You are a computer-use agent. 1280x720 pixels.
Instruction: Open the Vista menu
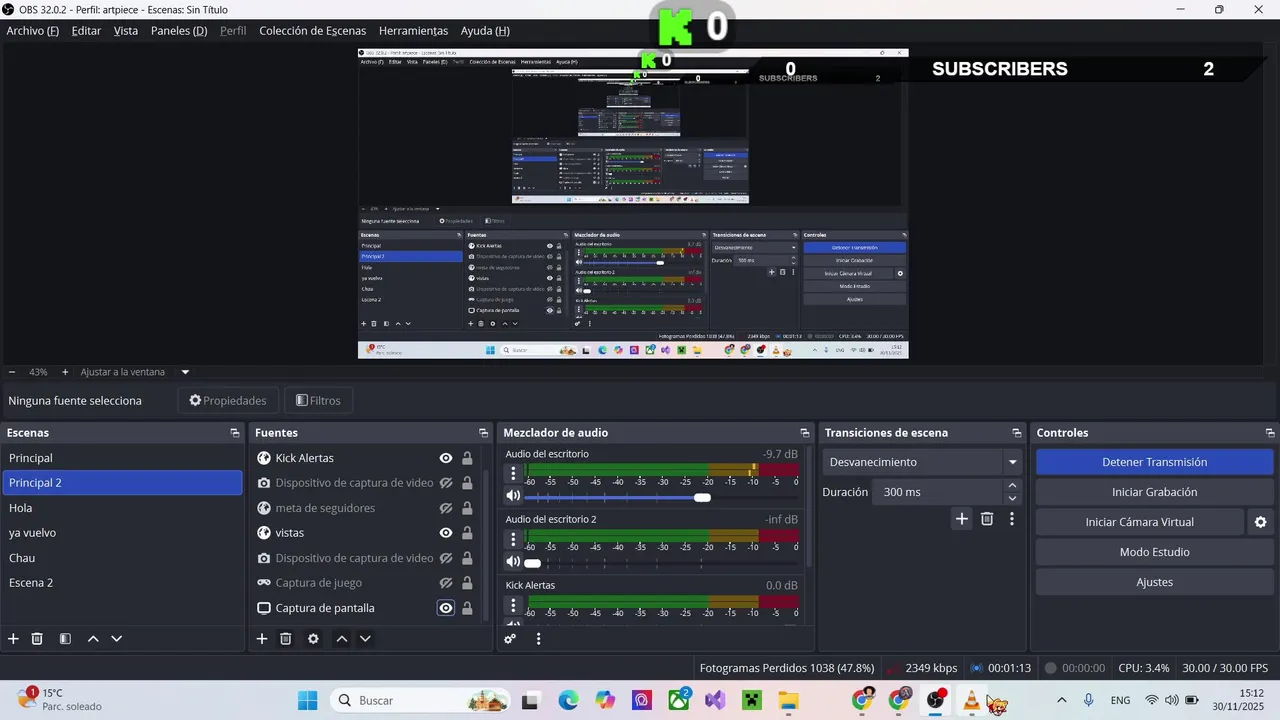coord(126,31)
